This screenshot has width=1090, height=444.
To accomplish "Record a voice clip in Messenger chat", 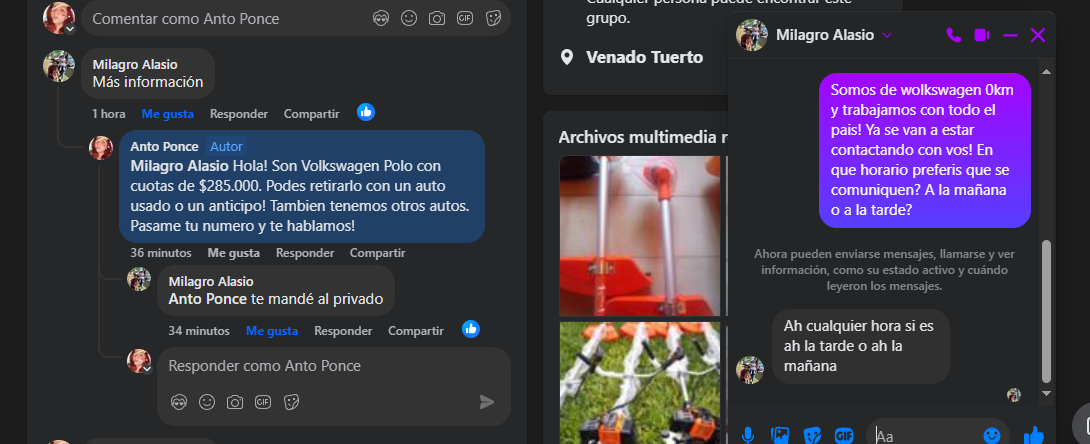I will click(x=747, y=435).
